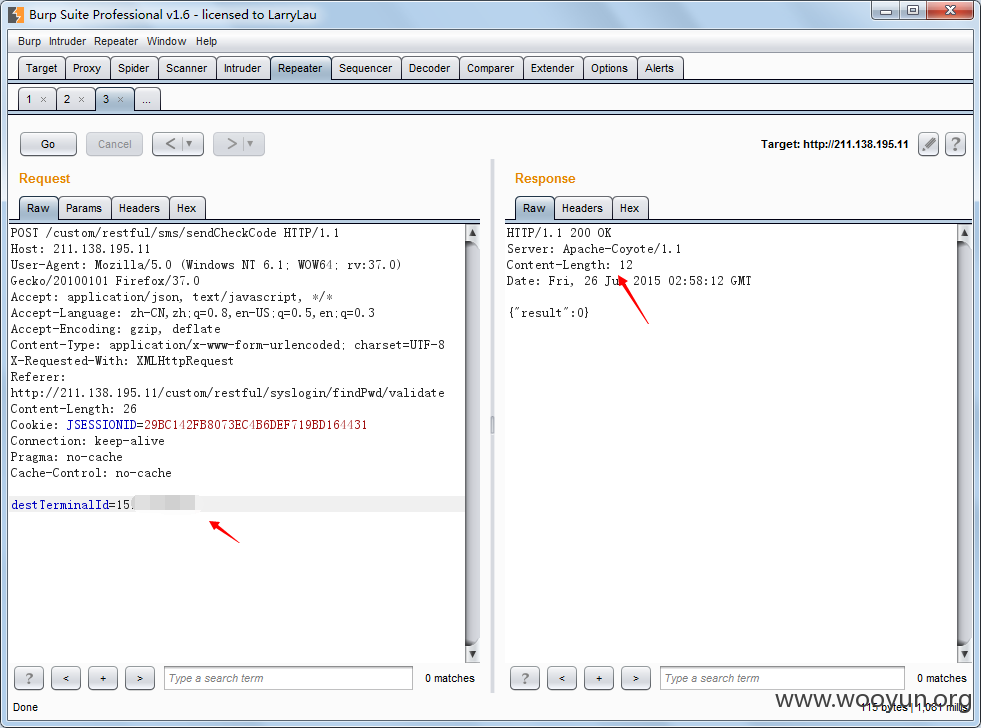
Task: Switch to the Proxy tab
Action: [x=87, y=68]
